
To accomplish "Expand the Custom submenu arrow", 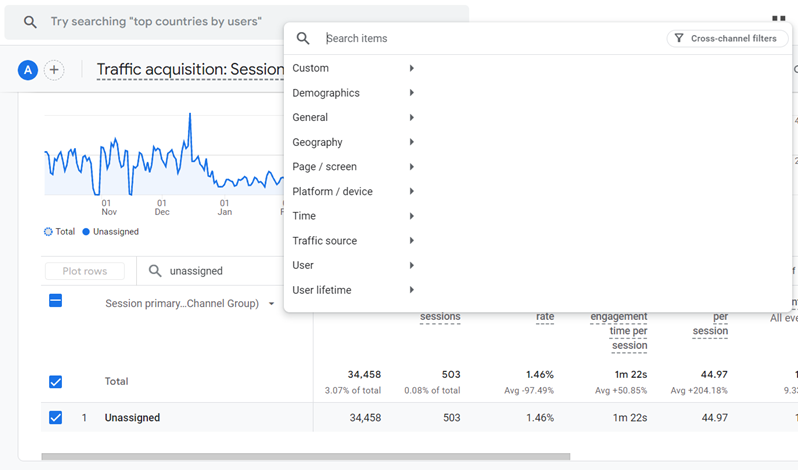I will tap(411, 68).
